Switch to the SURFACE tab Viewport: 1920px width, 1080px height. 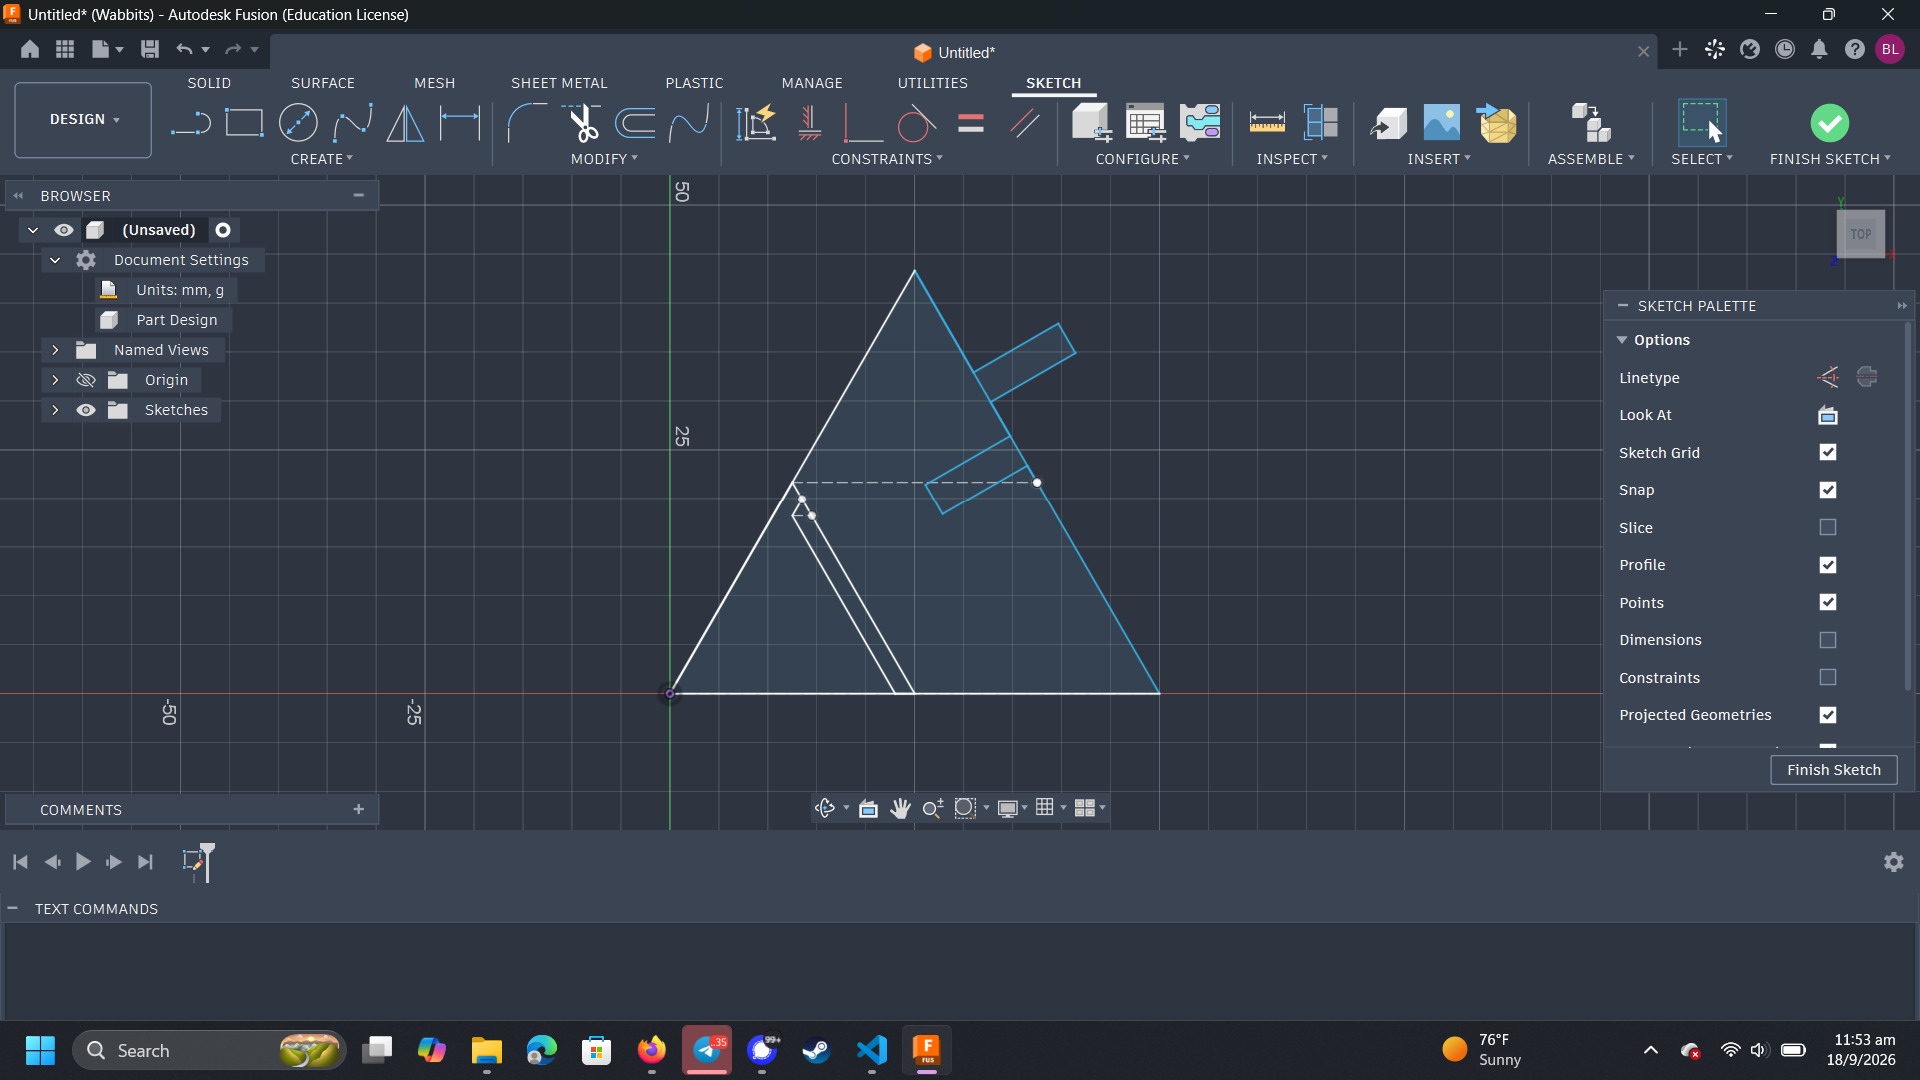click(x=323, y=83)
